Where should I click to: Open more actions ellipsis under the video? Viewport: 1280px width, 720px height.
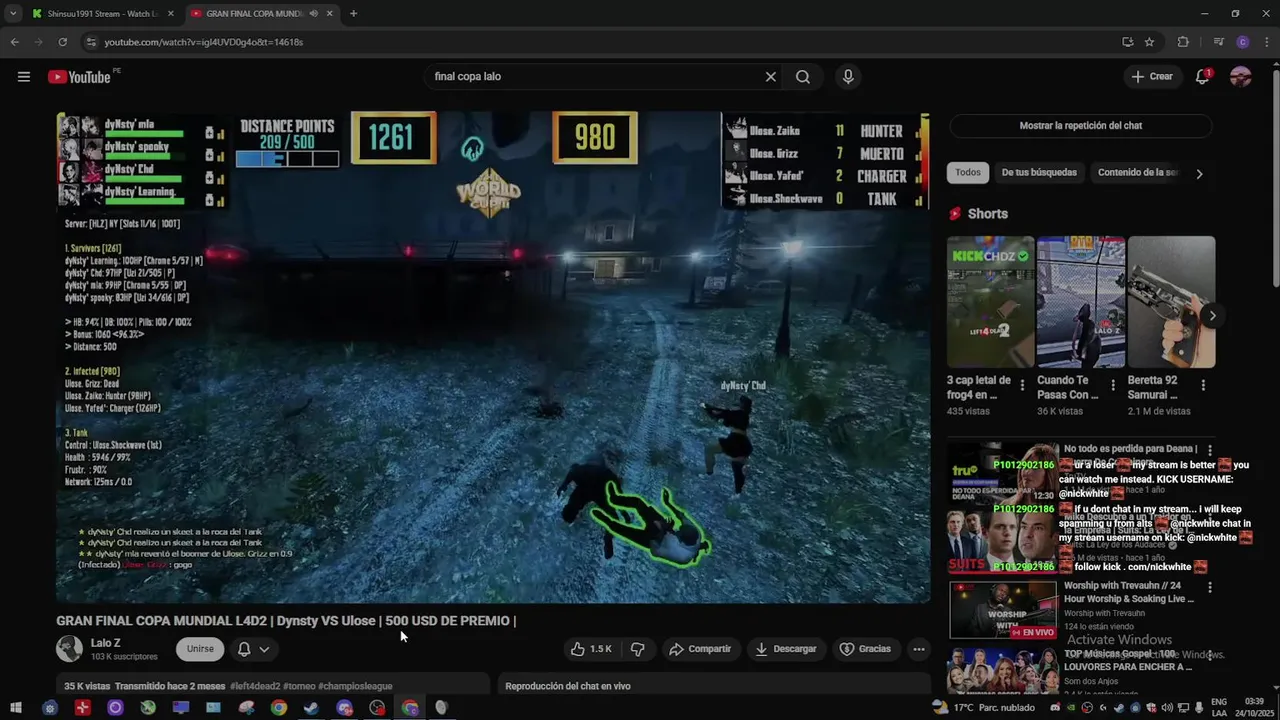tap(919, 649)
